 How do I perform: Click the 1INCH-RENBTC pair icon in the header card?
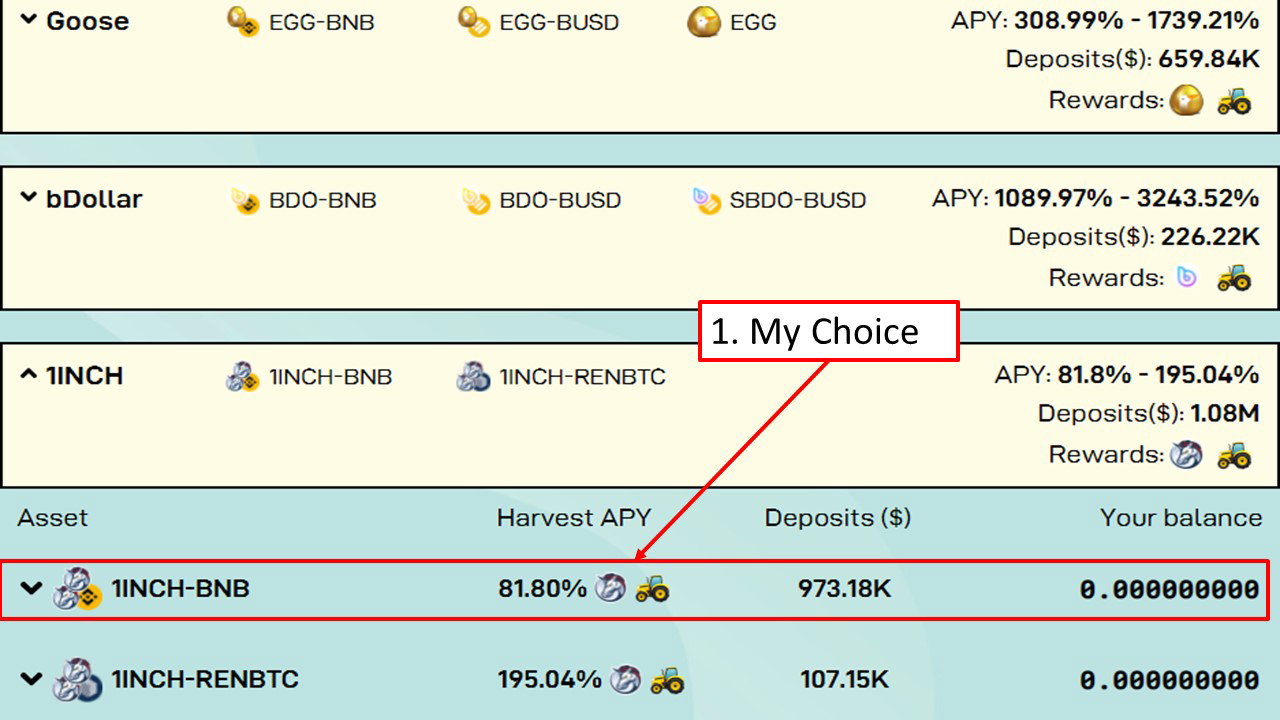(x=474, y=377)
